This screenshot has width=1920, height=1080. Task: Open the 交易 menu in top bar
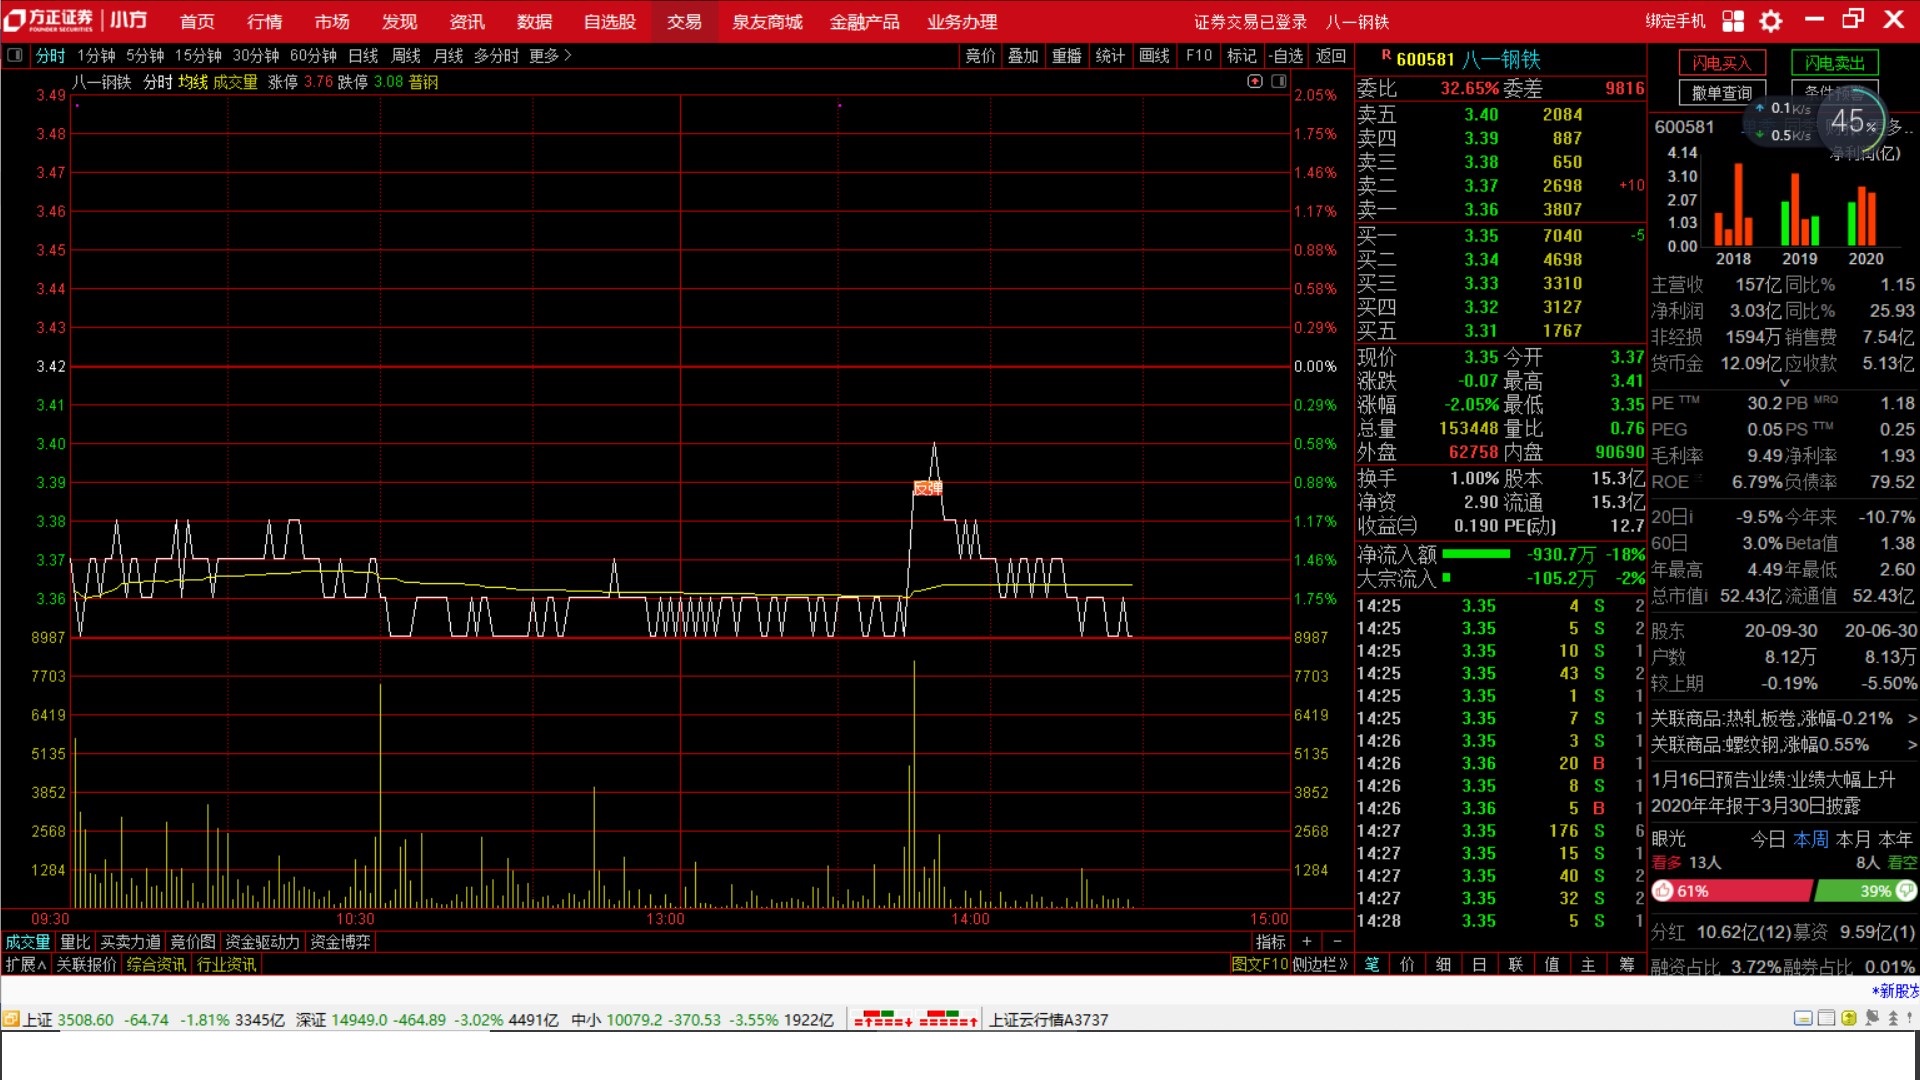pyautogui.click(x=684, y=22)
